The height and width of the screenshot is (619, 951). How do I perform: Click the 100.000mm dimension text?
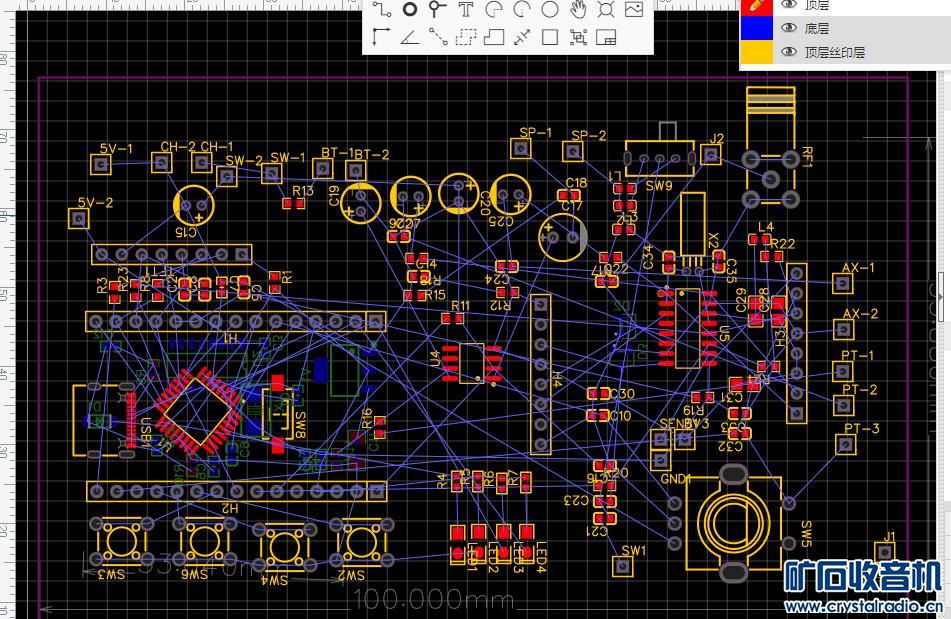coord(432,600)
